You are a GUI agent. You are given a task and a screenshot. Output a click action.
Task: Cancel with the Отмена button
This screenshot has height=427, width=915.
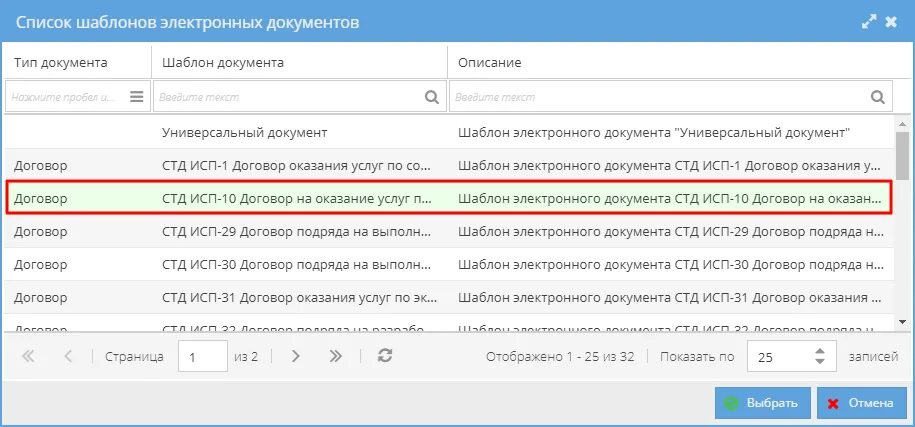861,403
